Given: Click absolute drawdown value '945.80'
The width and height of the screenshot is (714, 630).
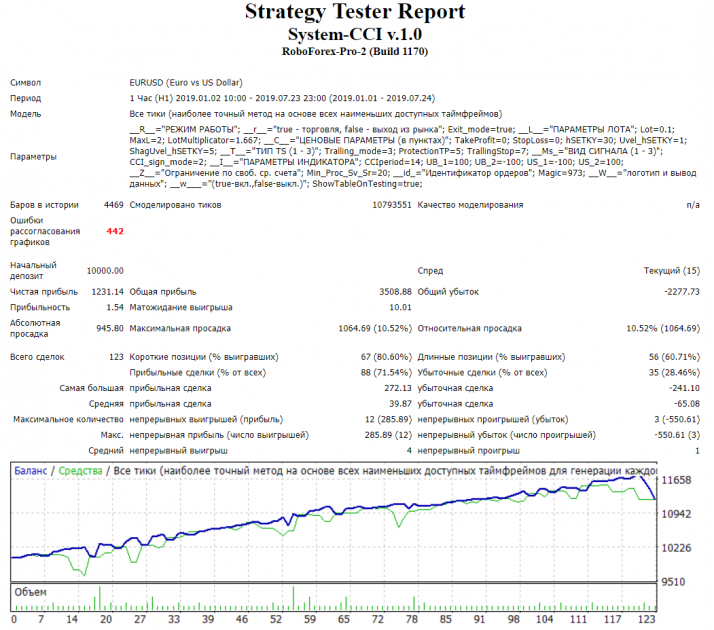Looking at the screenshot, I should [x=110, y=328].
